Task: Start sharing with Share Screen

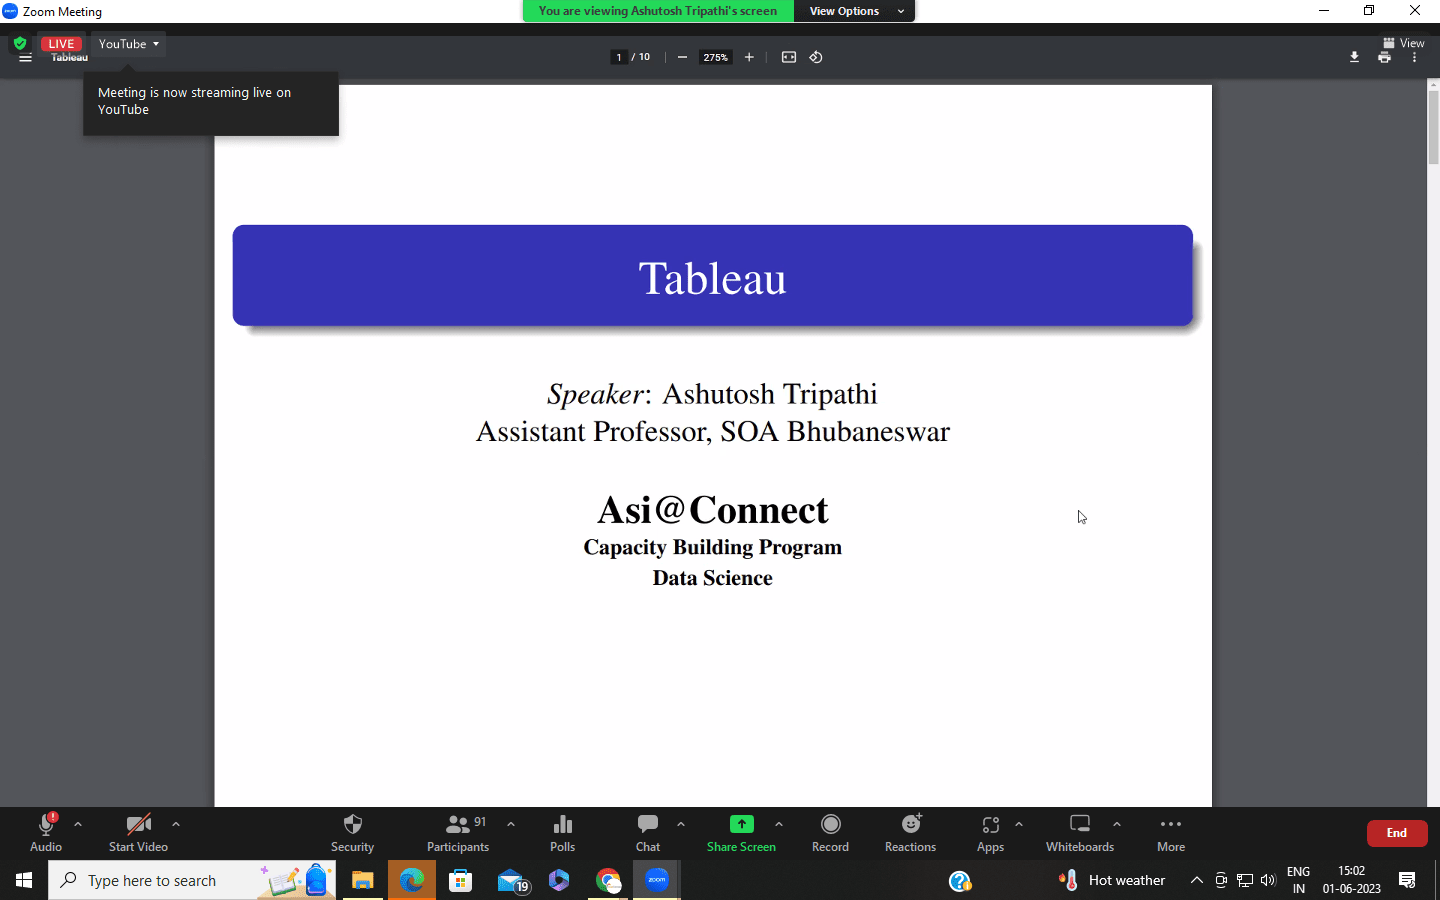Action: 741,833
